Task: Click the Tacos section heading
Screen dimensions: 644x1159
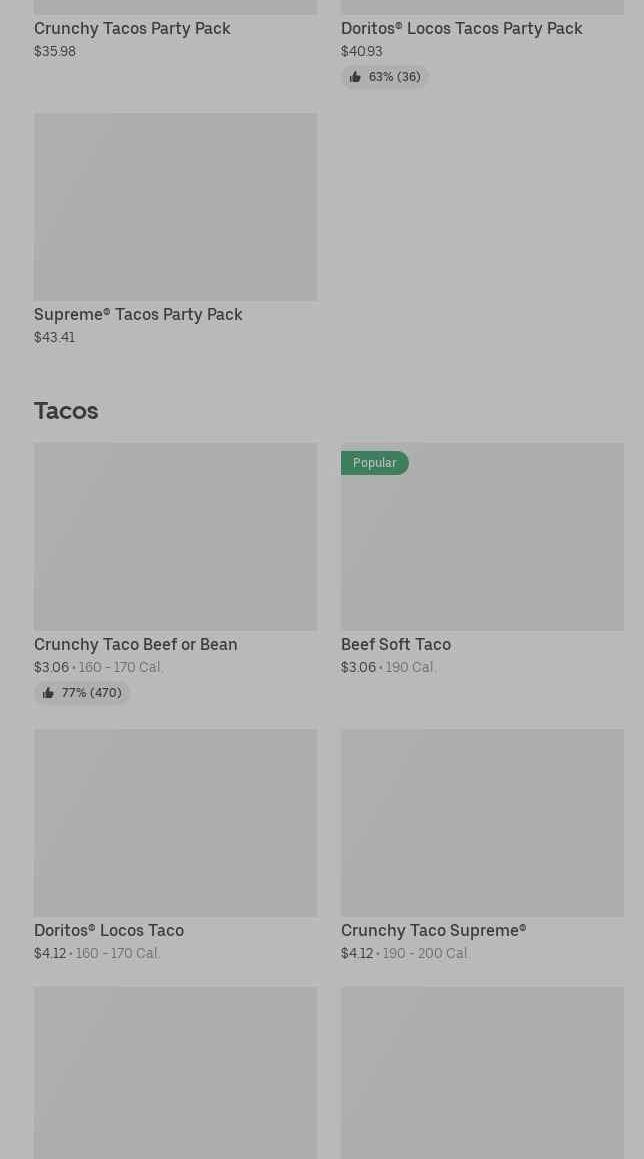Action: 66,411
